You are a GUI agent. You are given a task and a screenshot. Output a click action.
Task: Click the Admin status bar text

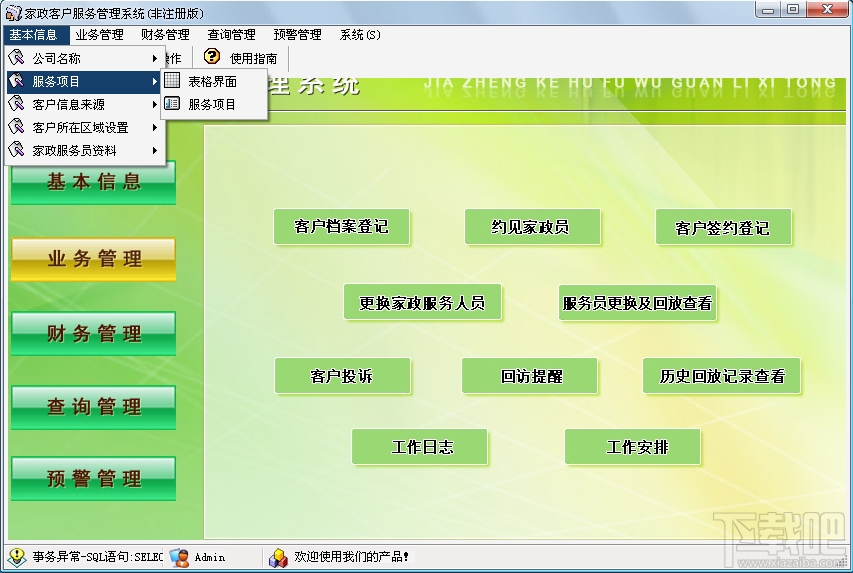210,557
